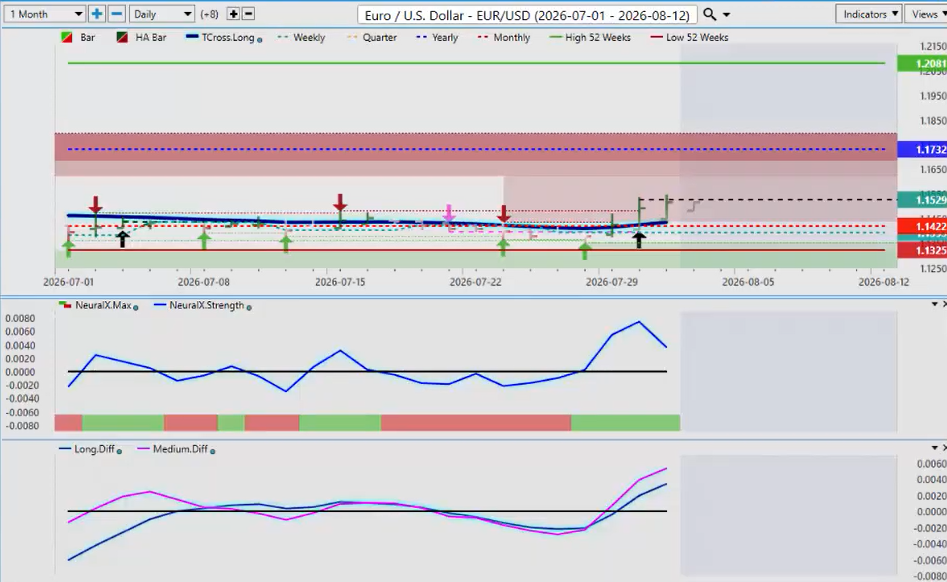947x582 pixels.
Task: Expand the arrow next to the search icon
Action: coord(727,14)
